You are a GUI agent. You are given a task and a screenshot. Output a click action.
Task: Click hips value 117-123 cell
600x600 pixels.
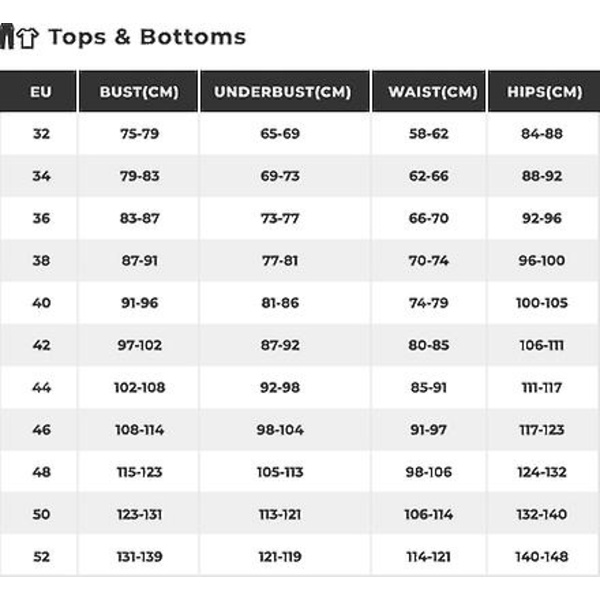click(542, 429)
